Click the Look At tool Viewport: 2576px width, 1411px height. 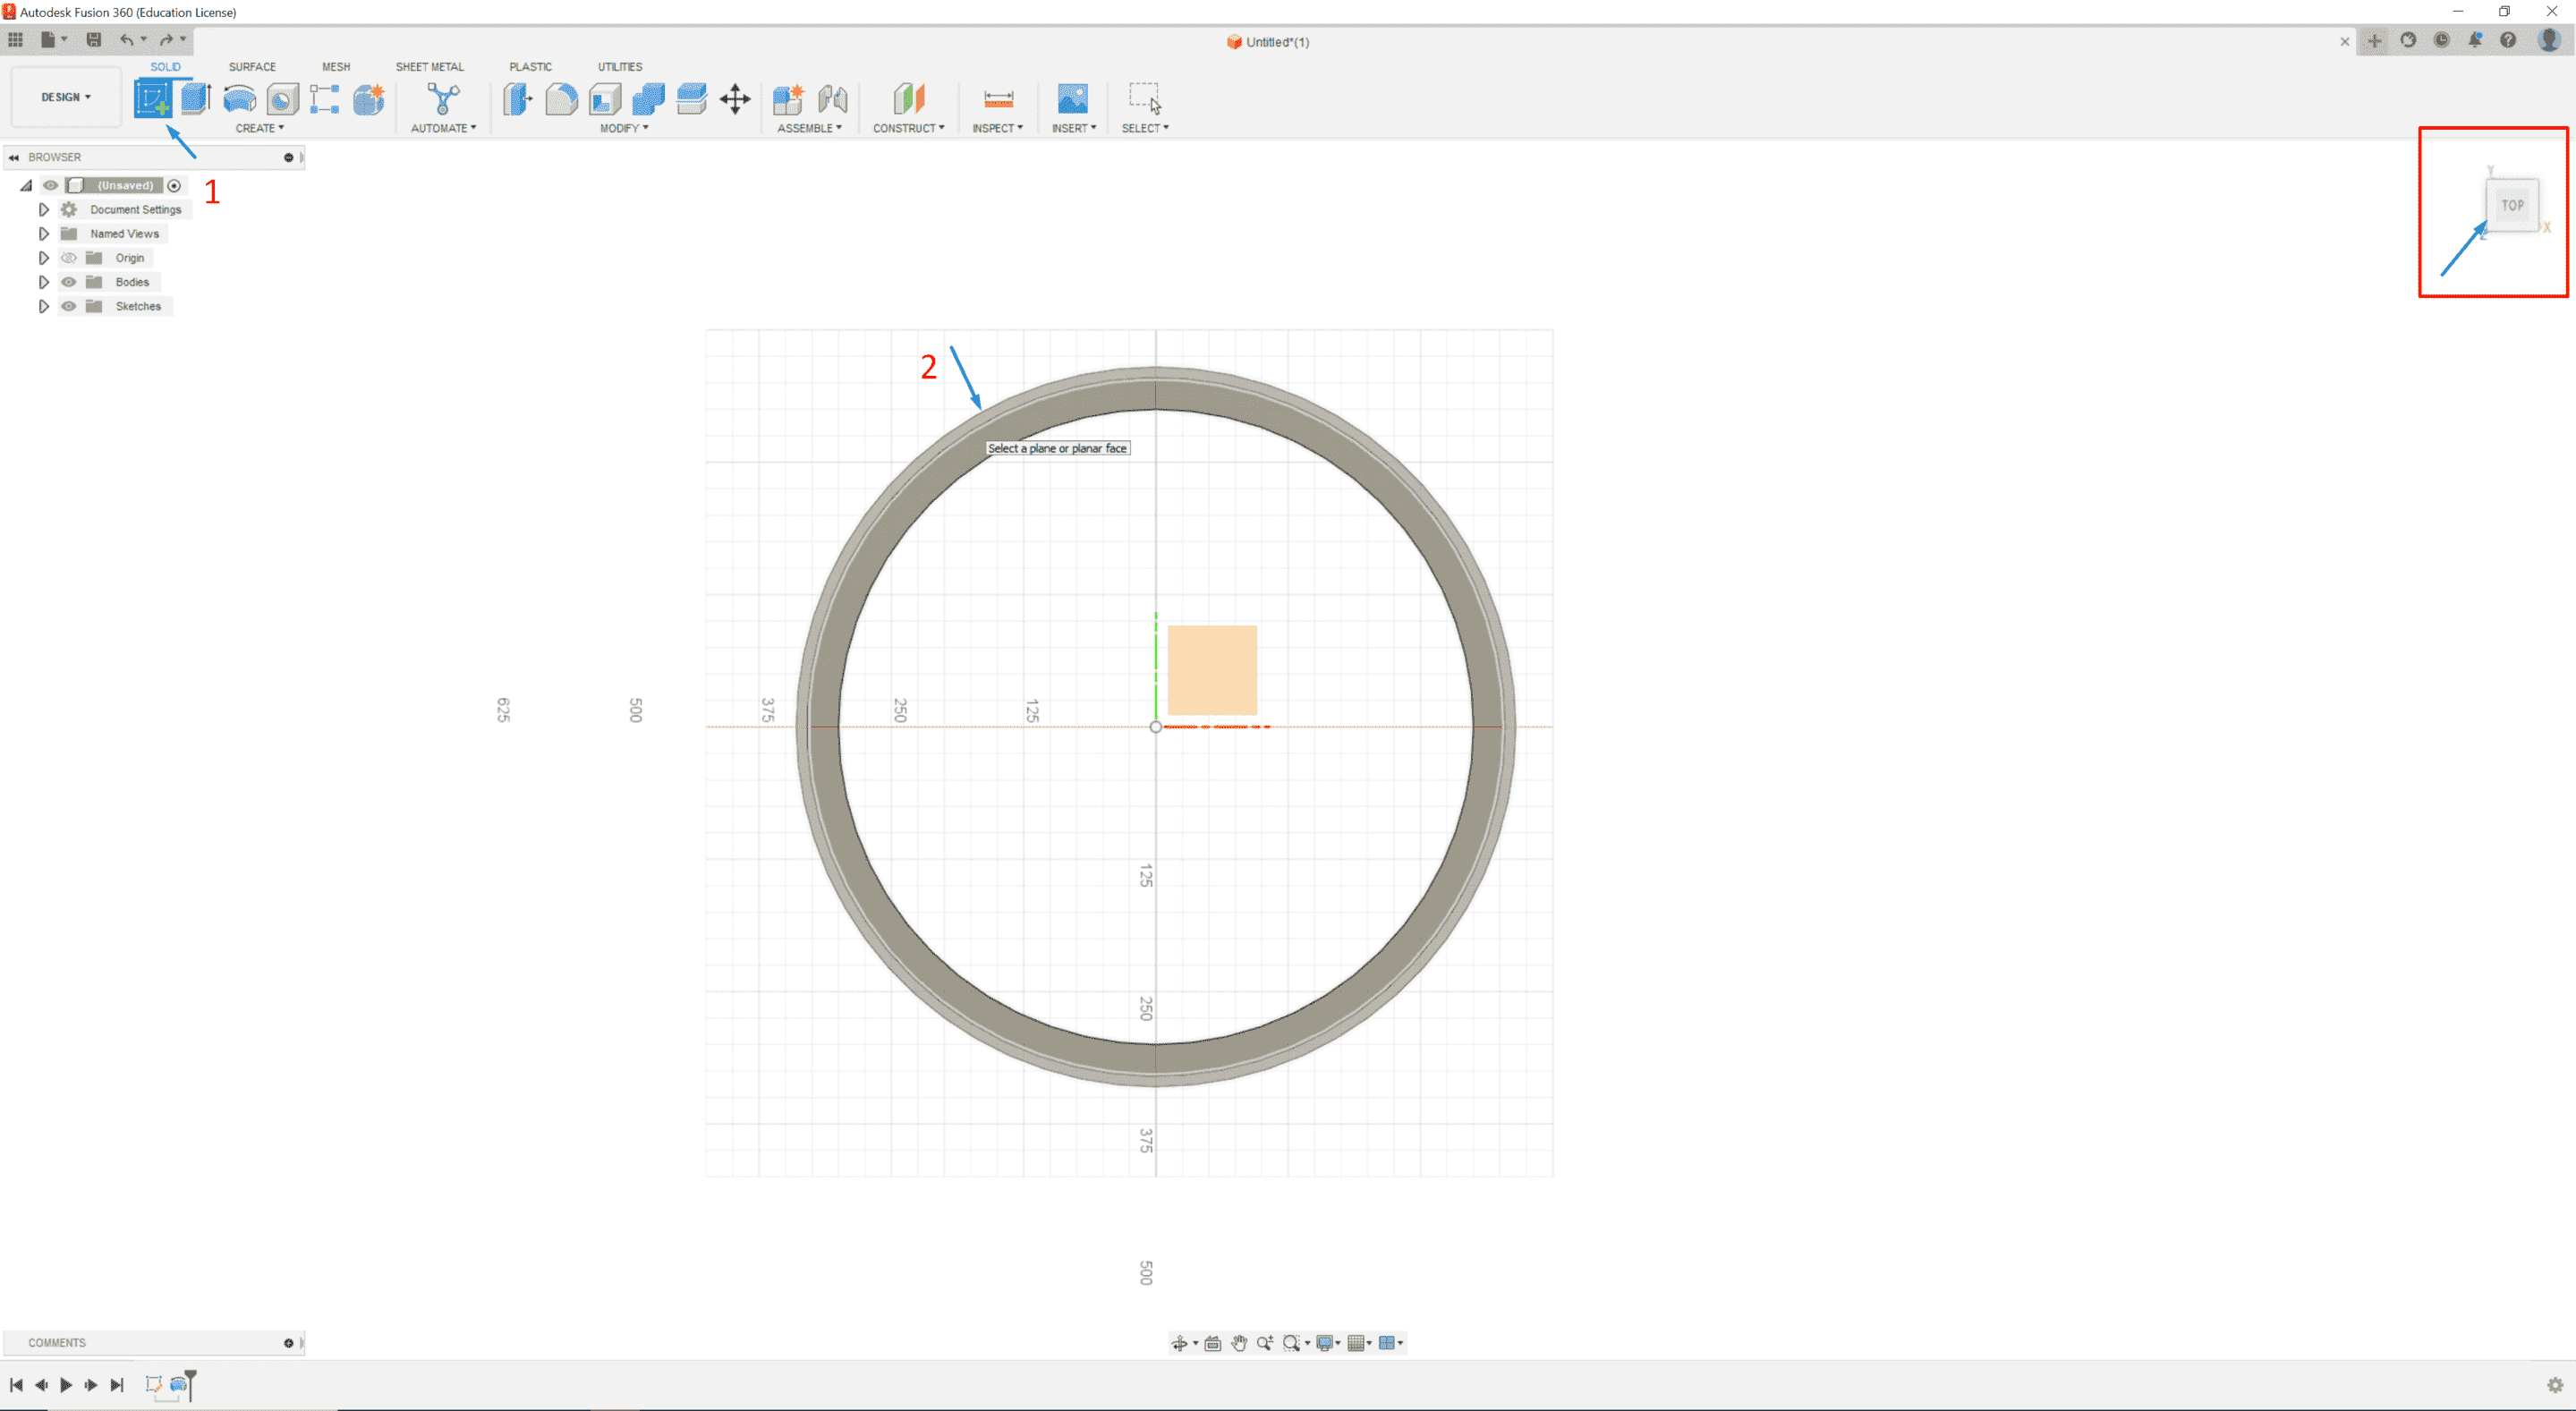click(1213, 1343)
